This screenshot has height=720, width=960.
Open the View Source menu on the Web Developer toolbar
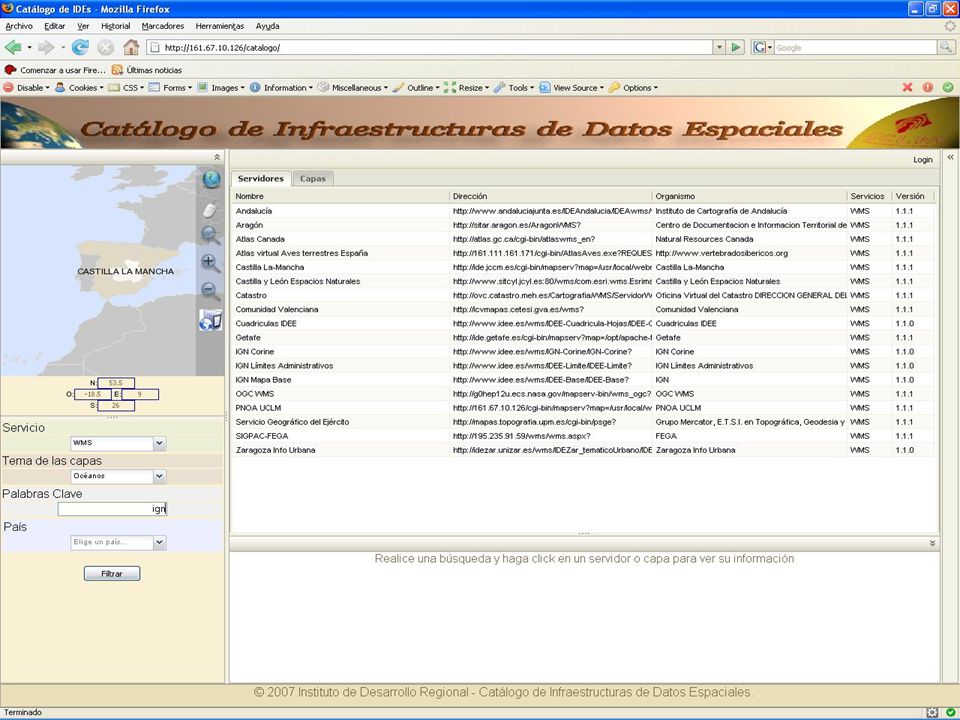(572, 88)
